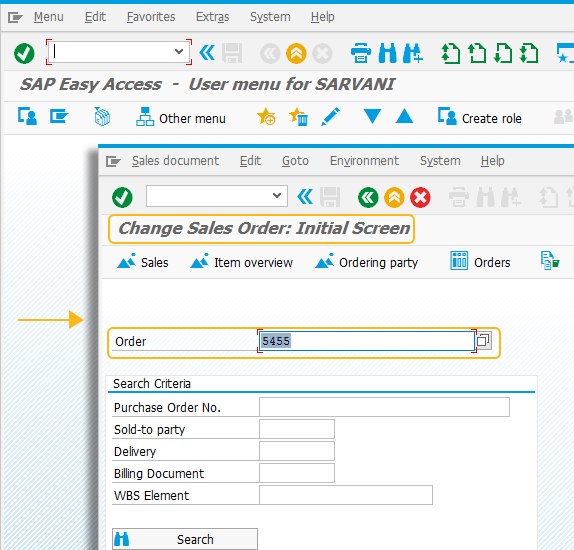Click red Cancel icon in sales order toolbar
This screenshot has height=550, width=574.
(x=420, y=198)
